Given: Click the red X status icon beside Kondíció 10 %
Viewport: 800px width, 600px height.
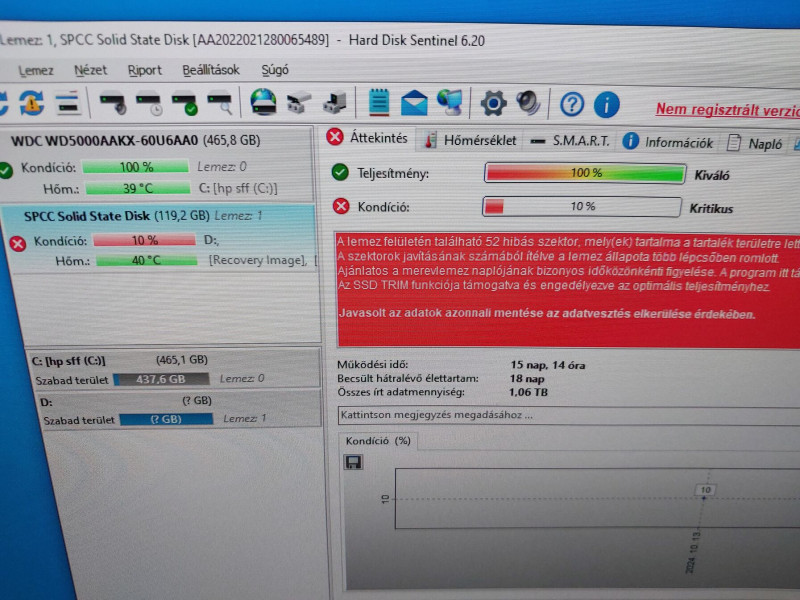Looking at the screenshot, I should click(x=341, y=206).
